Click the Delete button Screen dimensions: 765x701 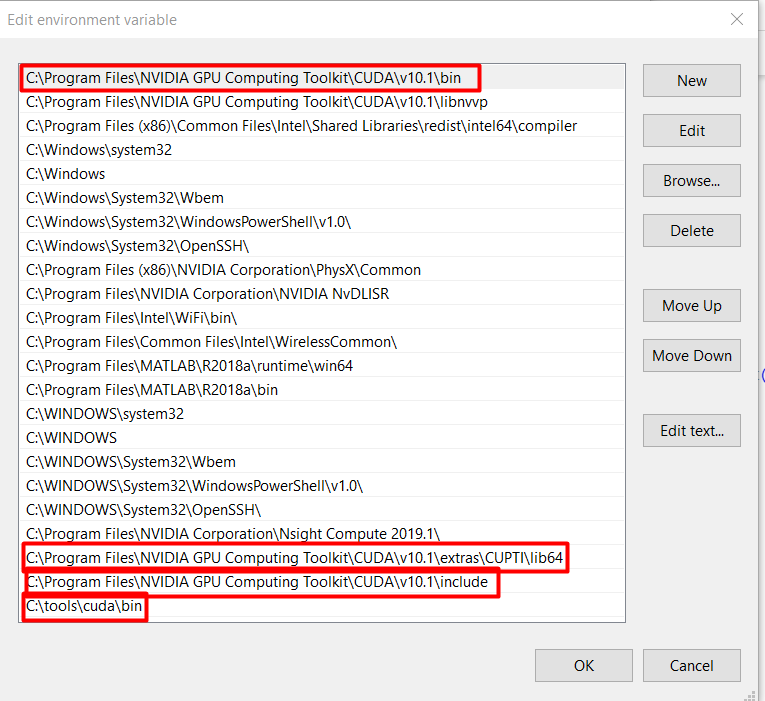(691, 230)
